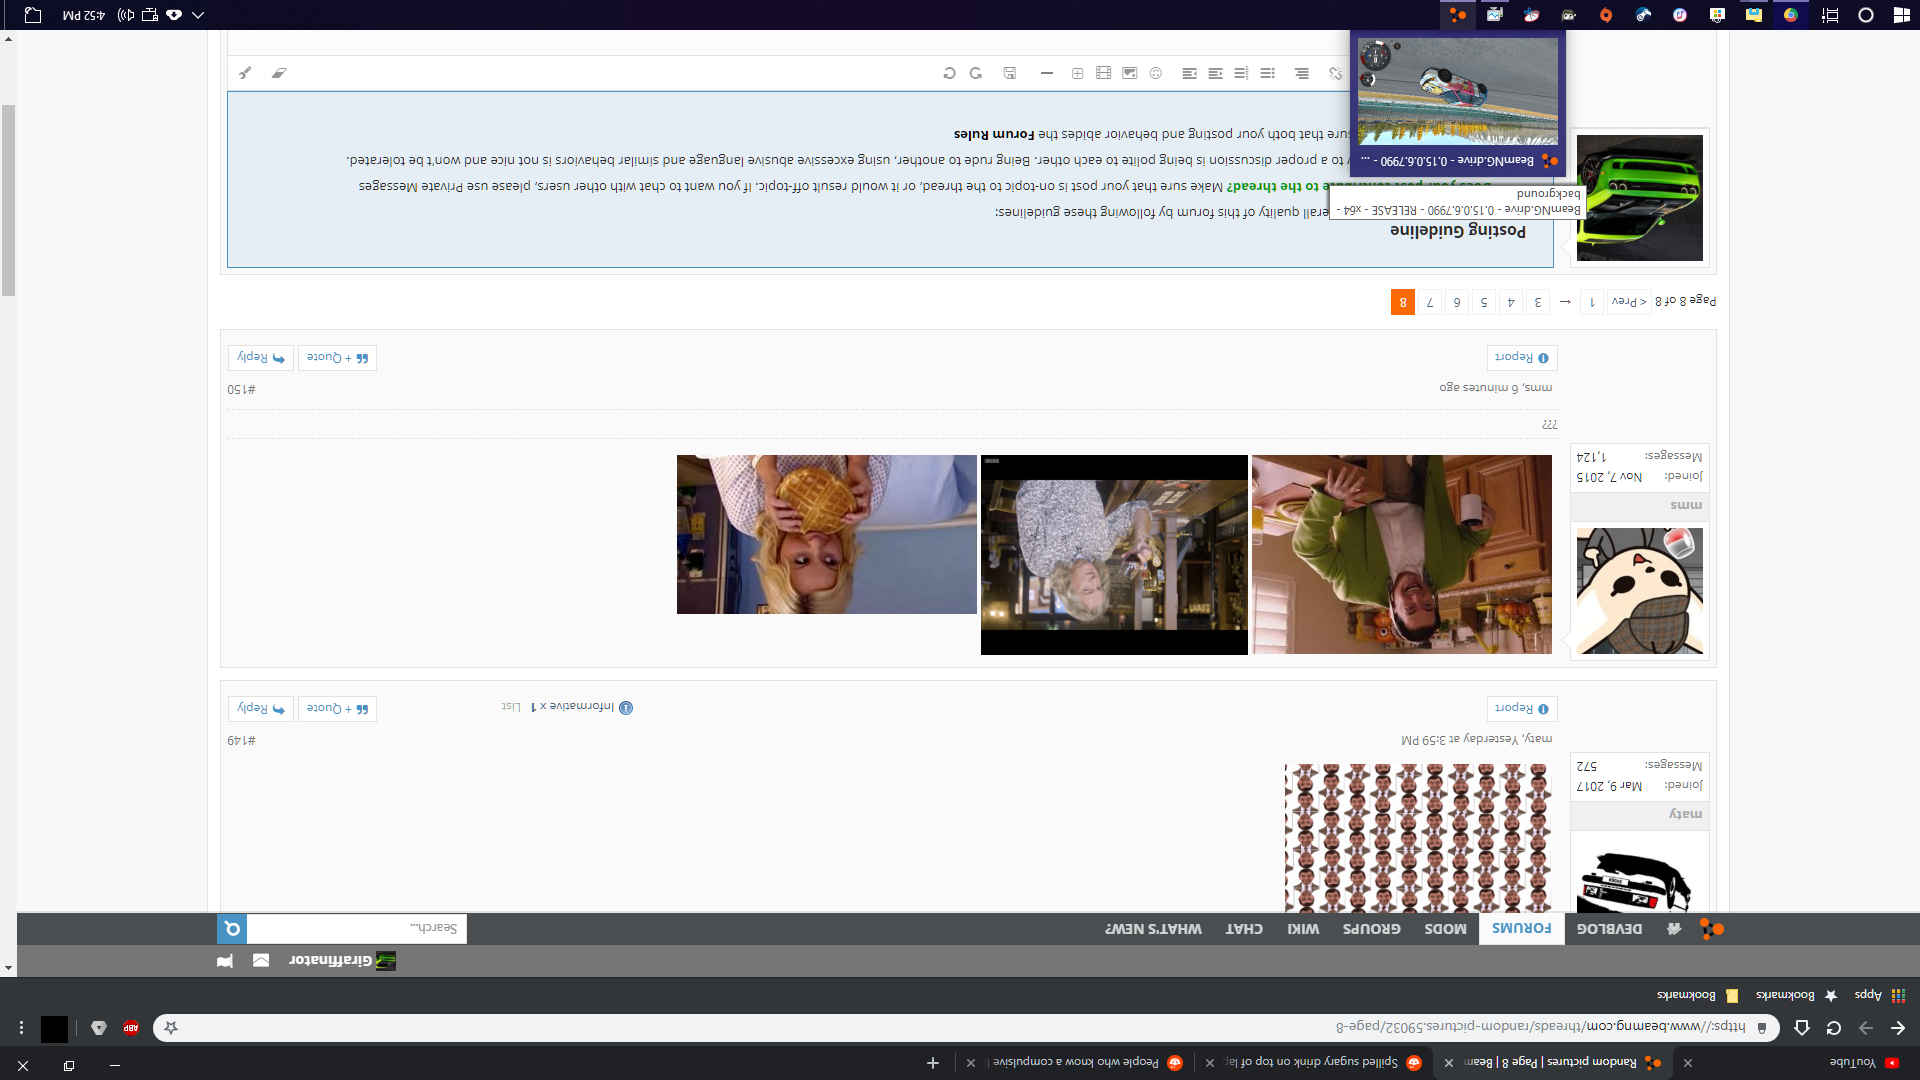Open the starred Bookmarks item
Viewport: 1920px width, 1080px height.
click(x=1797, y=995)
